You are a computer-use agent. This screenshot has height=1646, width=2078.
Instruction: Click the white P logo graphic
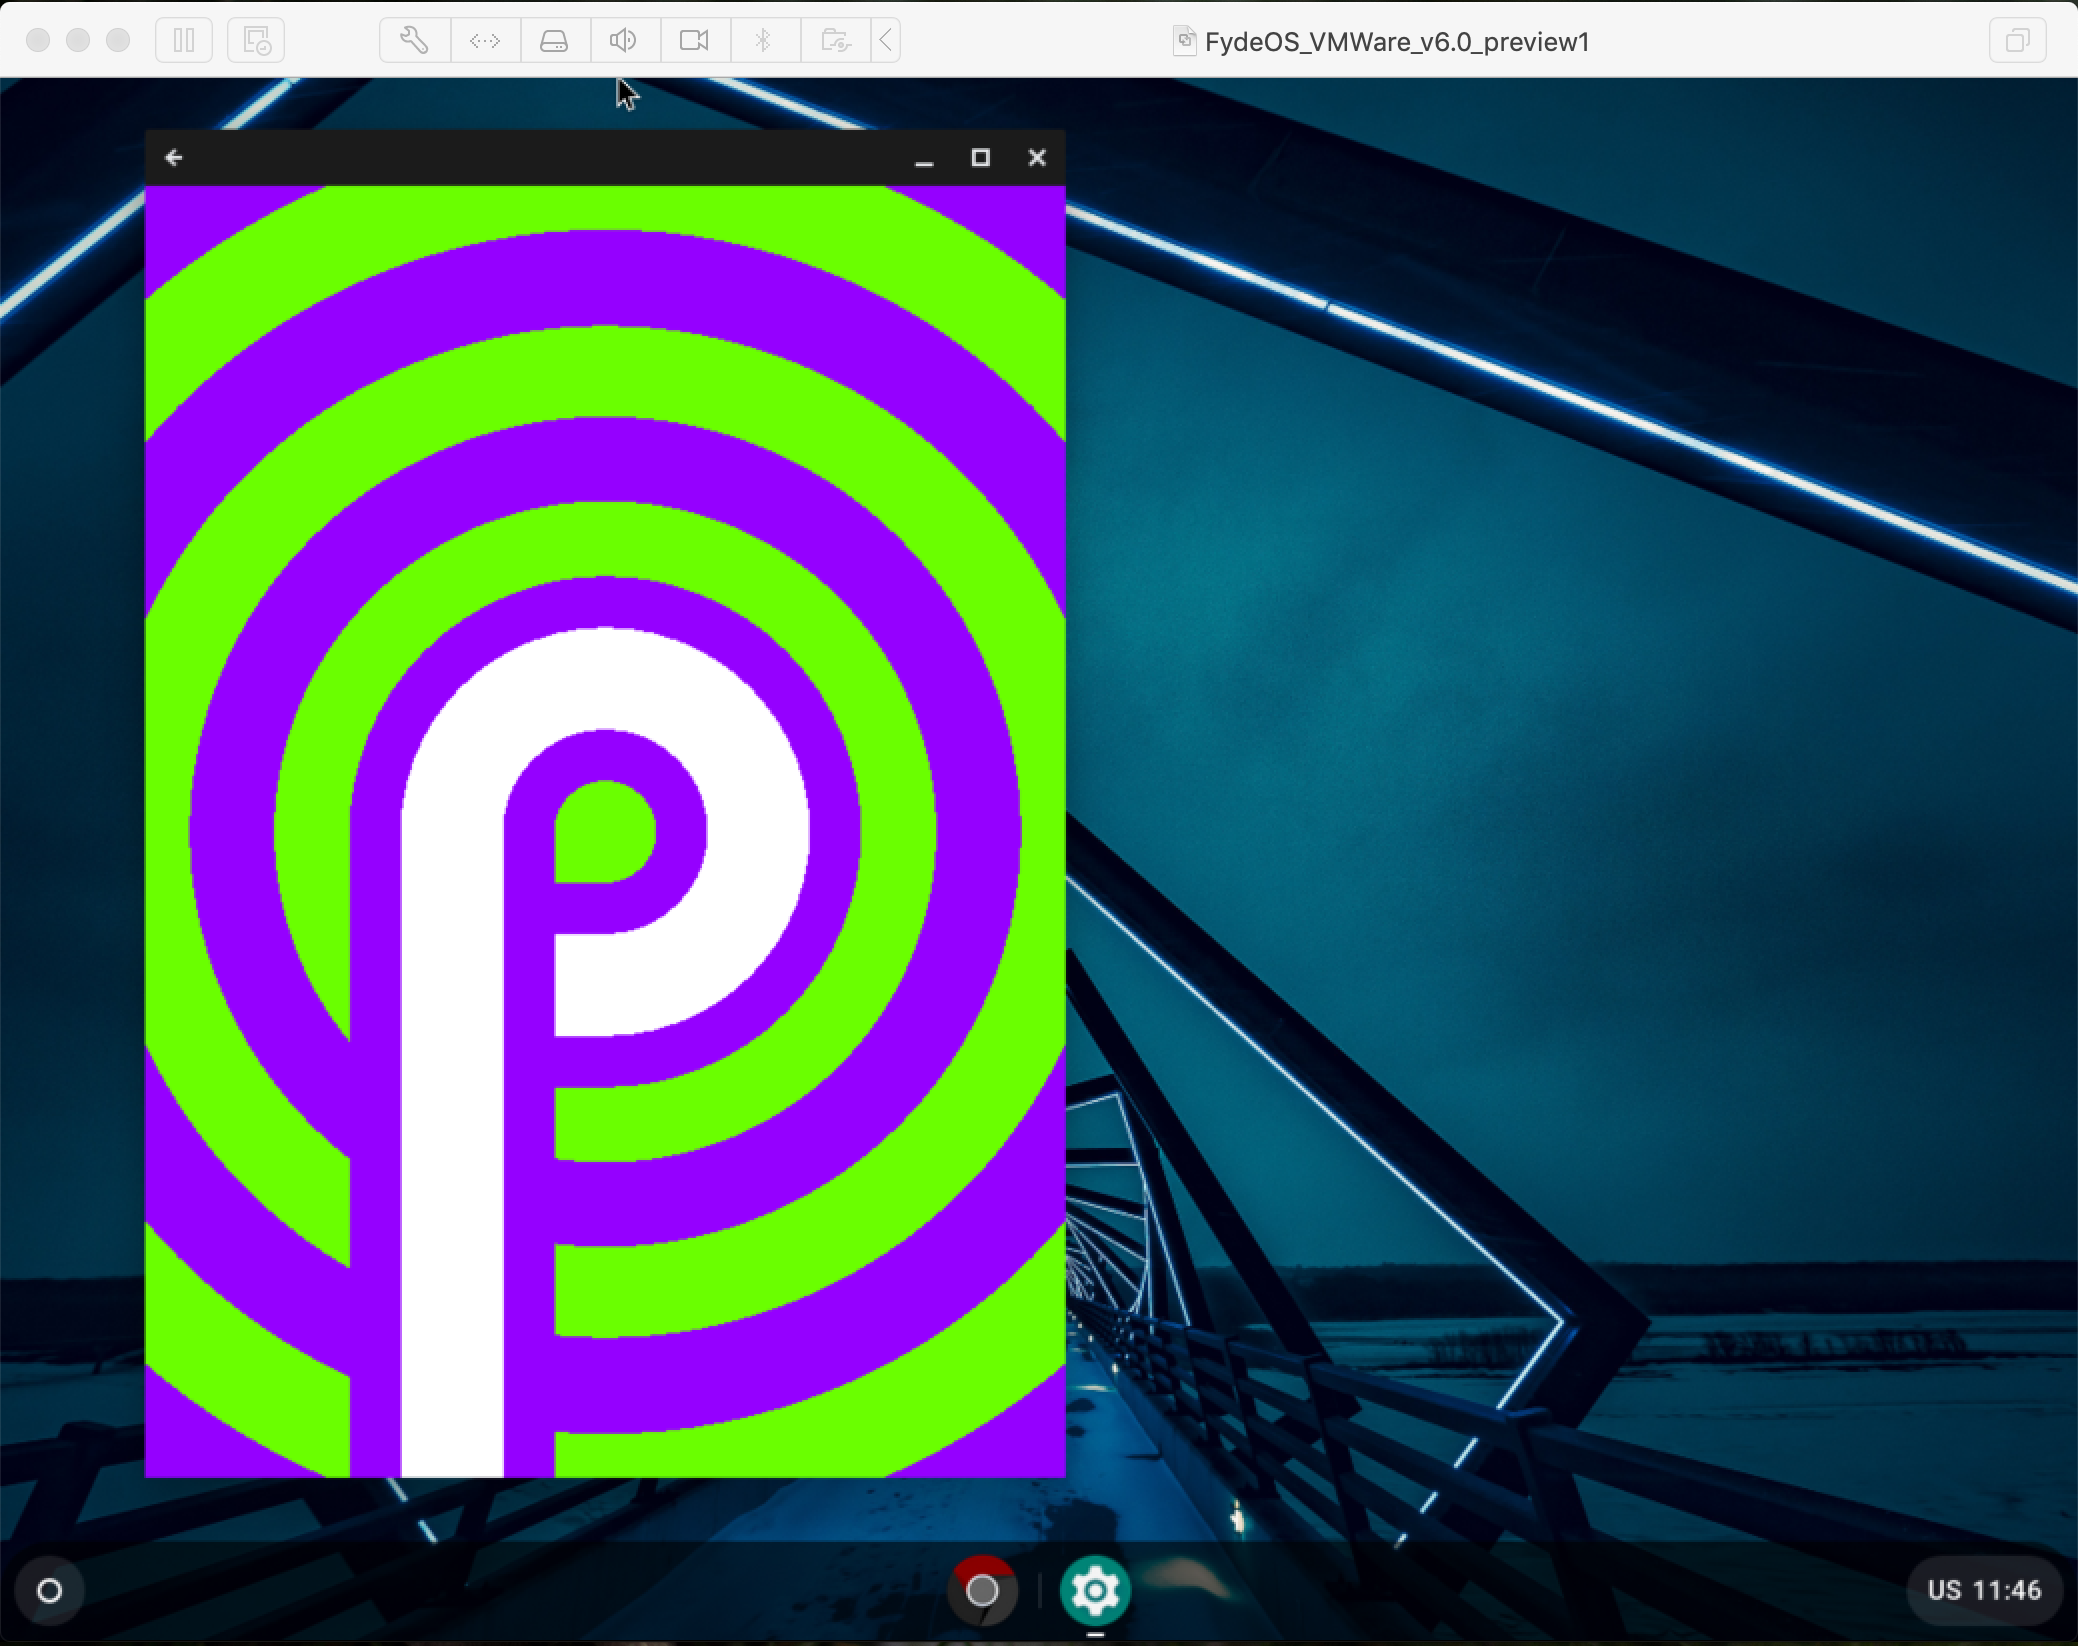605,1052
